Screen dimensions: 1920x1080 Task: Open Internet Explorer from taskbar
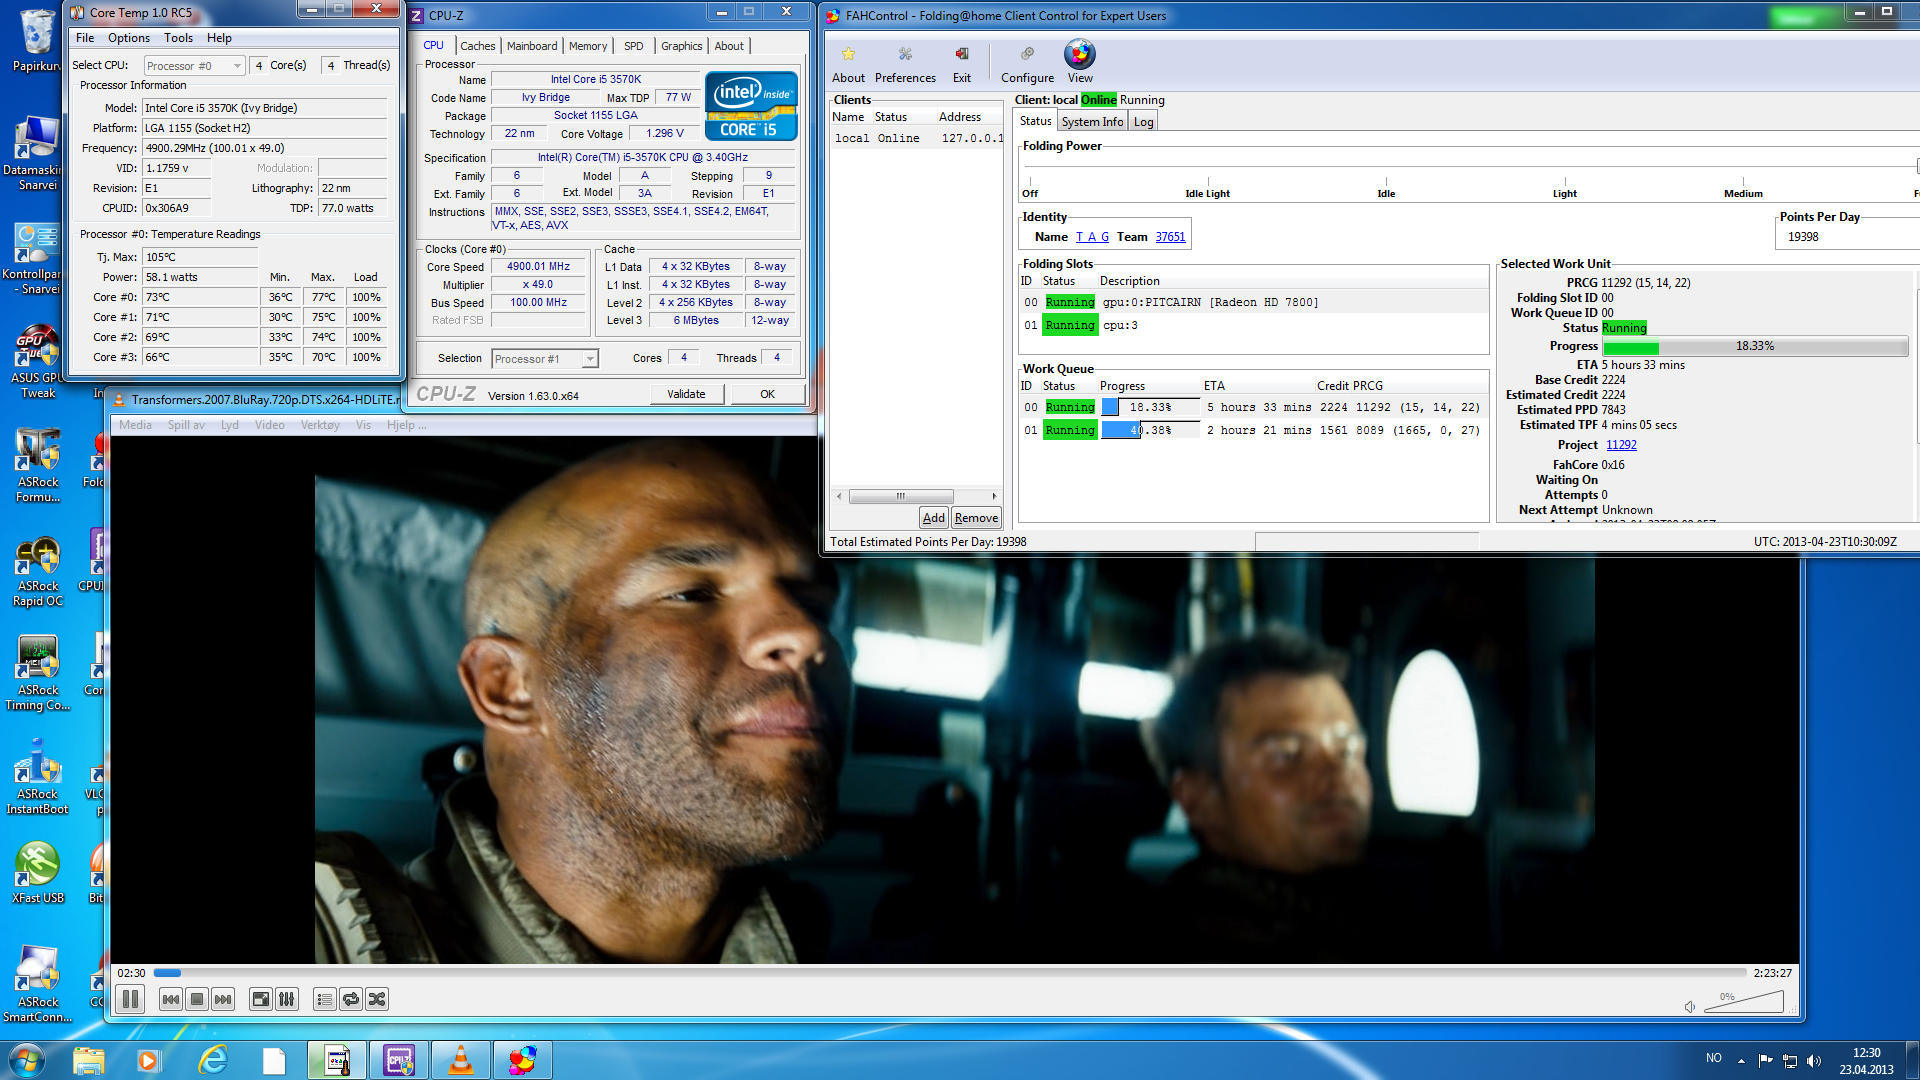click(213, 1060)
